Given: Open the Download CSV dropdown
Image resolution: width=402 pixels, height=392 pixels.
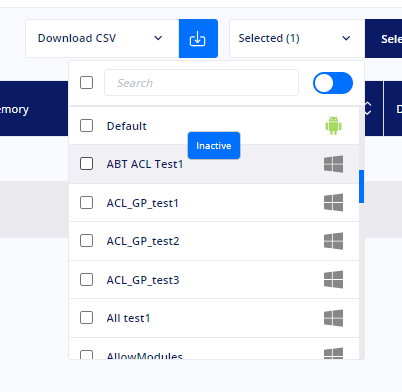Looking at the screenshot, I should click(x=102, y=38).
